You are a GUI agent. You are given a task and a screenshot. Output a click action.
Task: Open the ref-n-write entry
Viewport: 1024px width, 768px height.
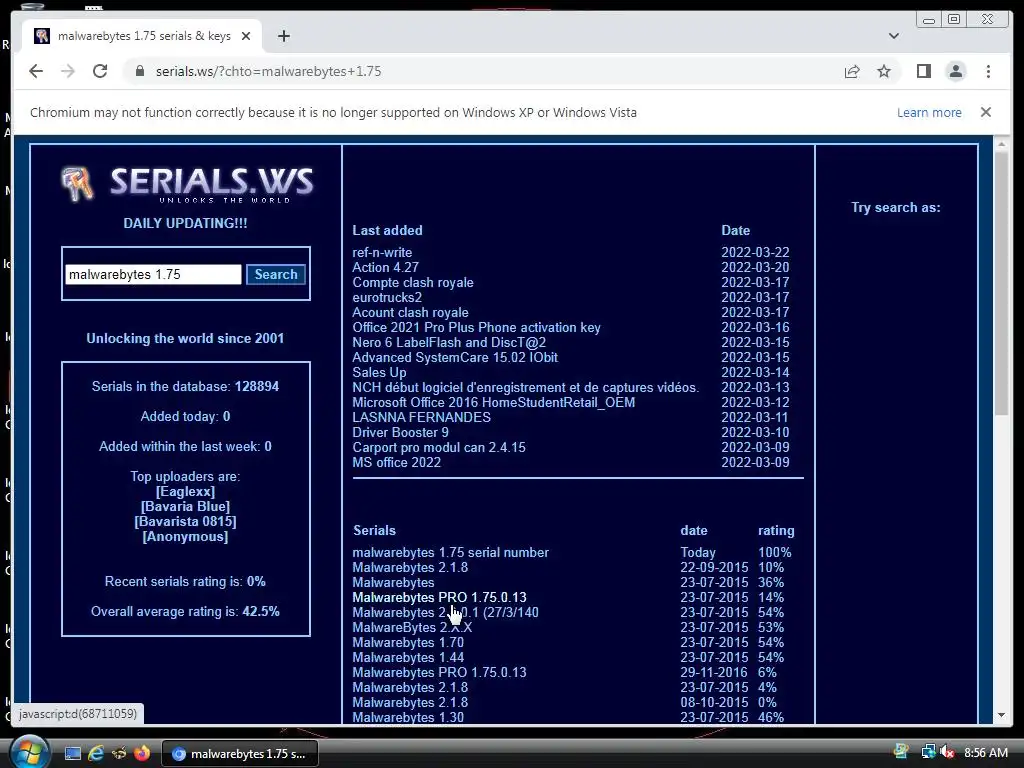(382, 252)
